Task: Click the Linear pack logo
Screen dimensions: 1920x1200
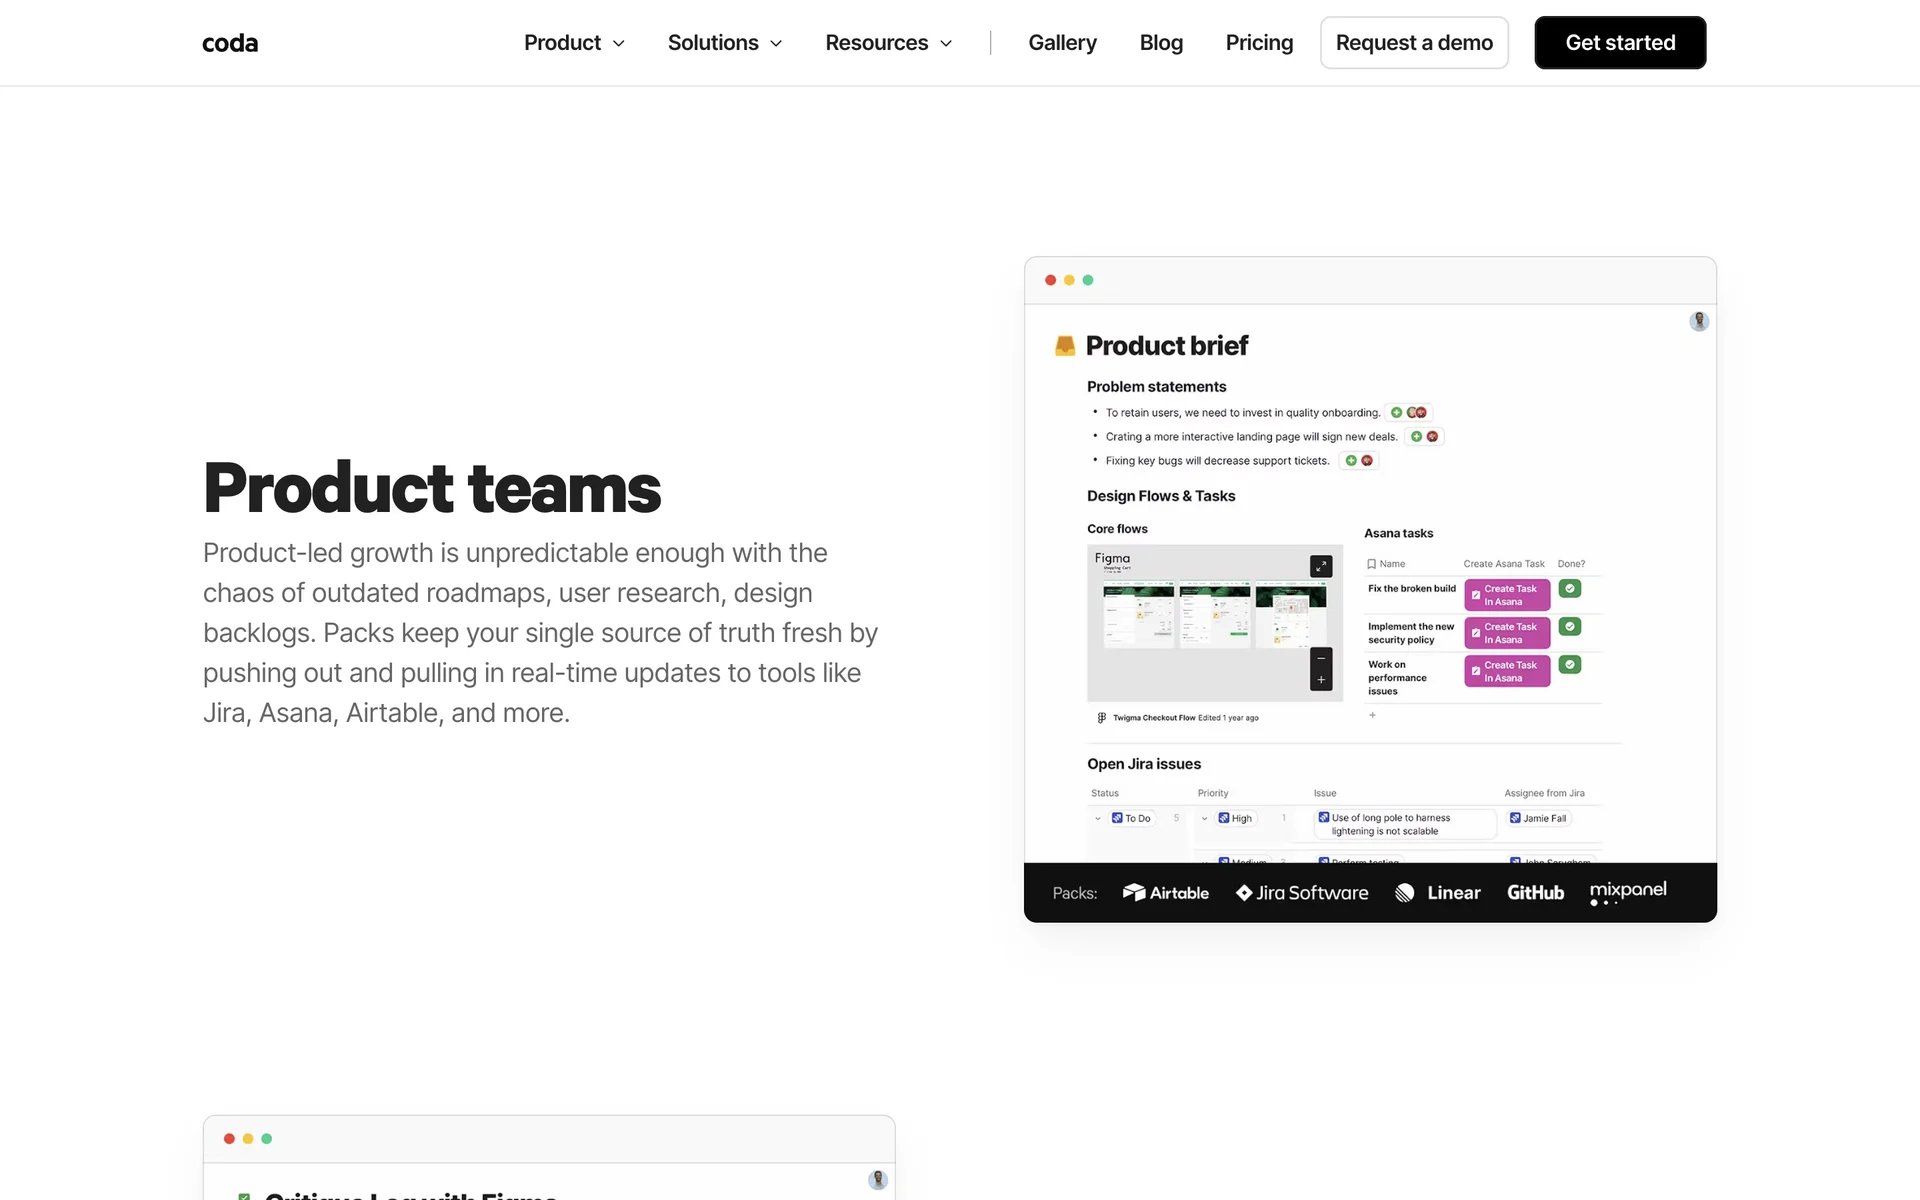Action: (x=1438, y=893)
